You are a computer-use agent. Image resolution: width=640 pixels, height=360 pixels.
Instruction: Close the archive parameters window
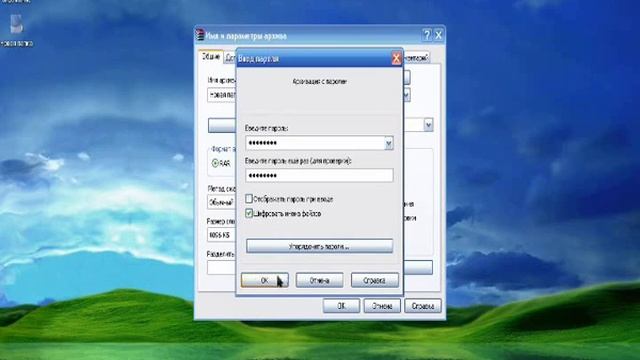(438, 35)
